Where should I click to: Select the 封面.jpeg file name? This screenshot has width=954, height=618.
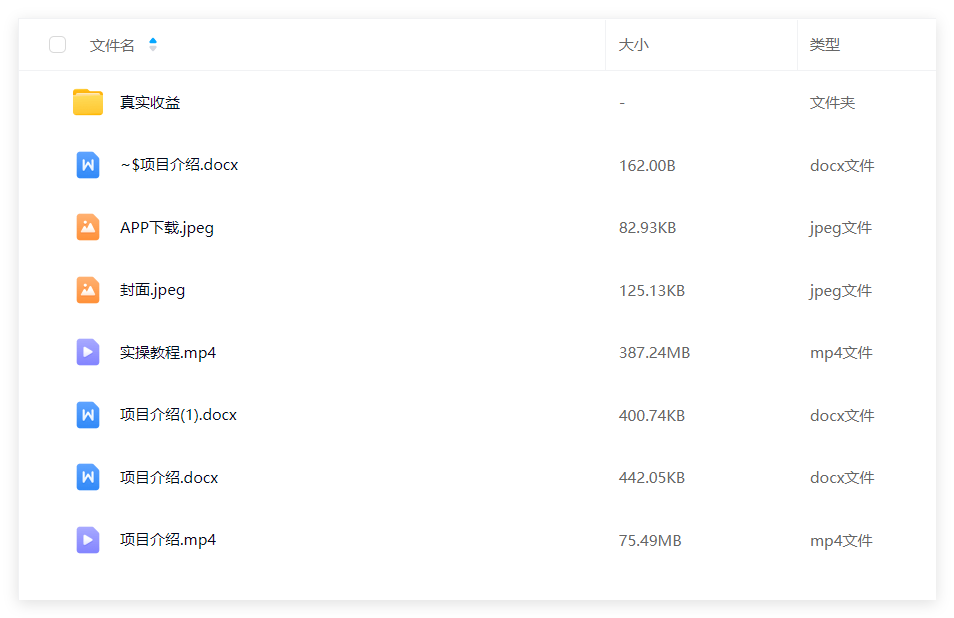pyautogui.click(x=152, y=291)
